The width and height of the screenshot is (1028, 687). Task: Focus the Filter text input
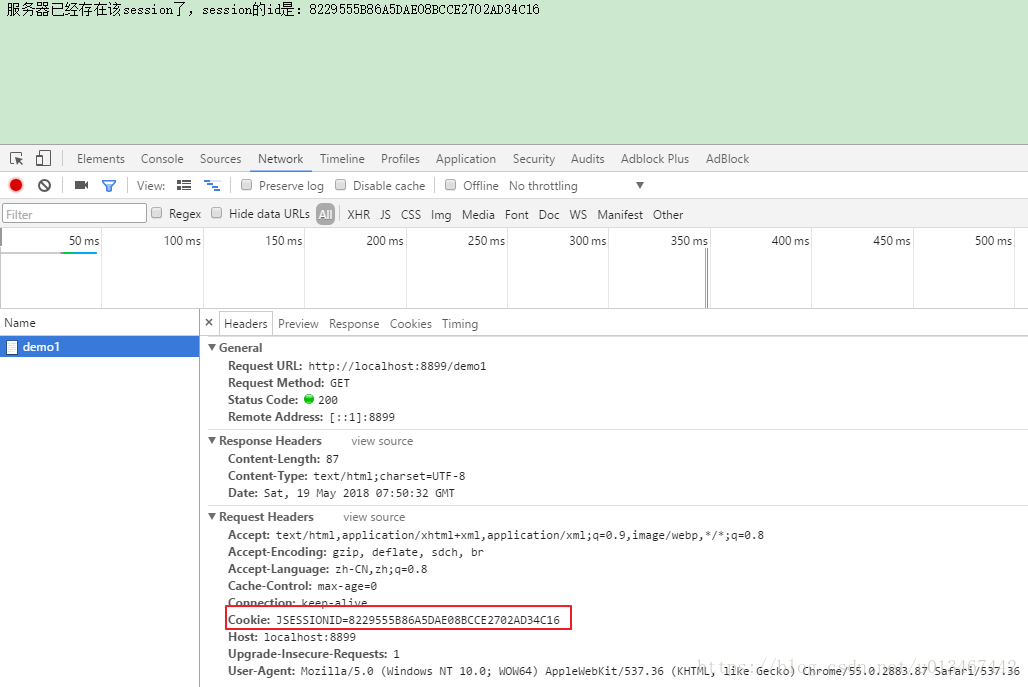pos(74,214)
